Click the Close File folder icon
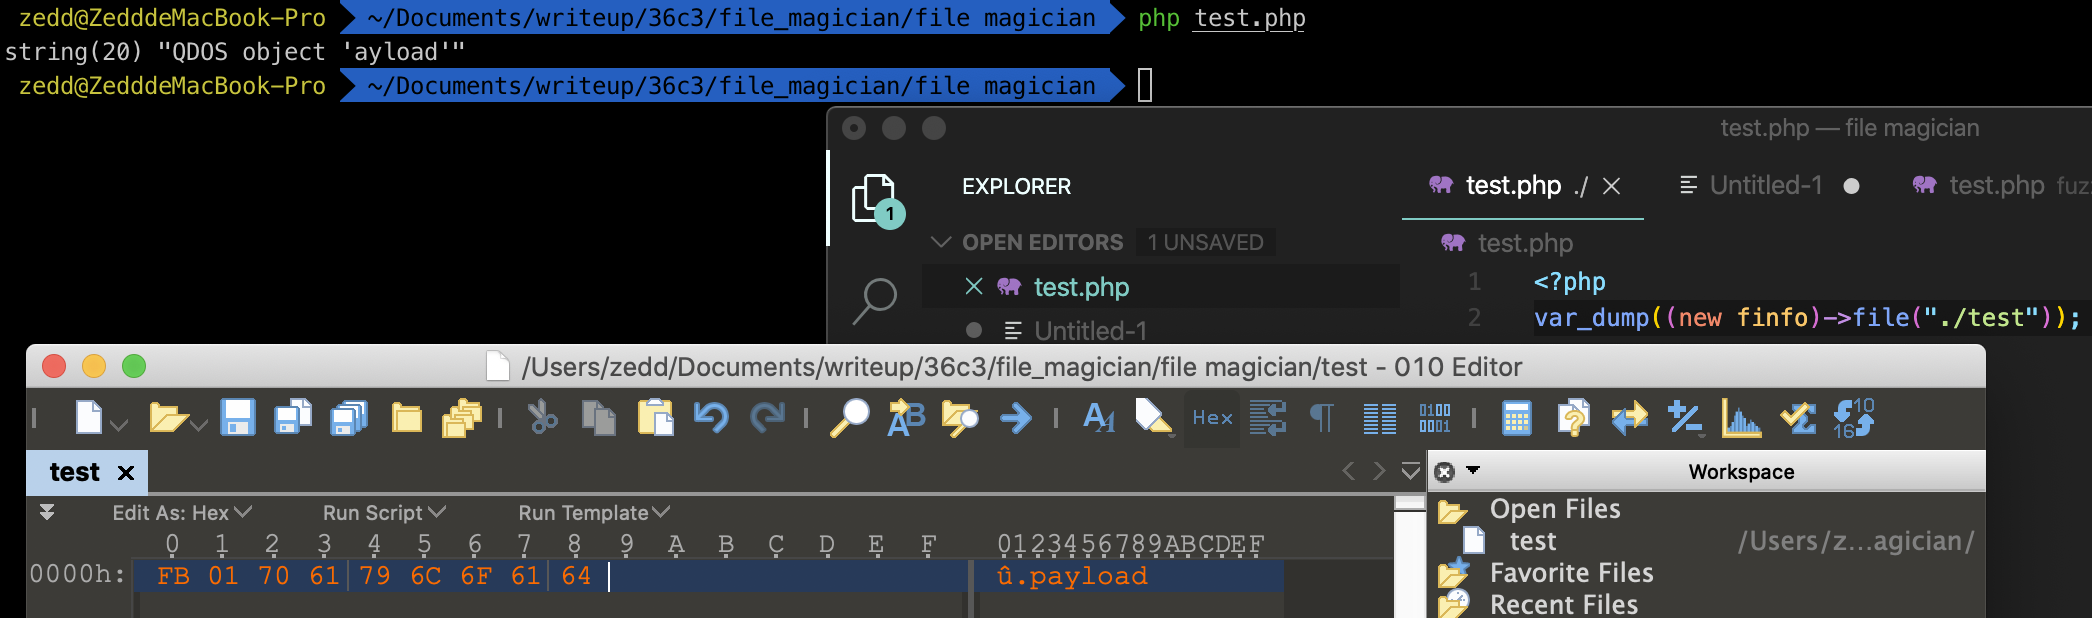The width and height of the screenshot is (2092, 618). click(x=406, y=417)
